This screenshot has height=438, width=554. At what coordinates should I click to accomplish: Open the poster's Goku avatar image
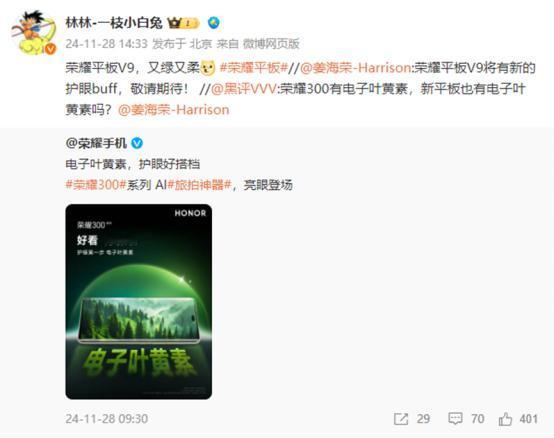[34, 32]
